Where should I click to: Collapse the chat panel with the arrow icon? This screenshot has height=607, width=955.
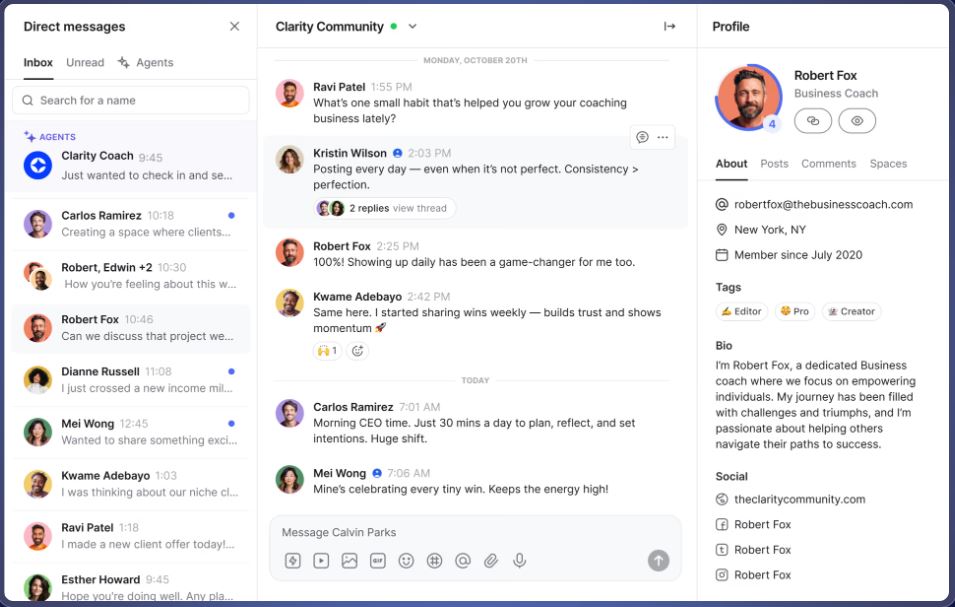tap(668, 26)
